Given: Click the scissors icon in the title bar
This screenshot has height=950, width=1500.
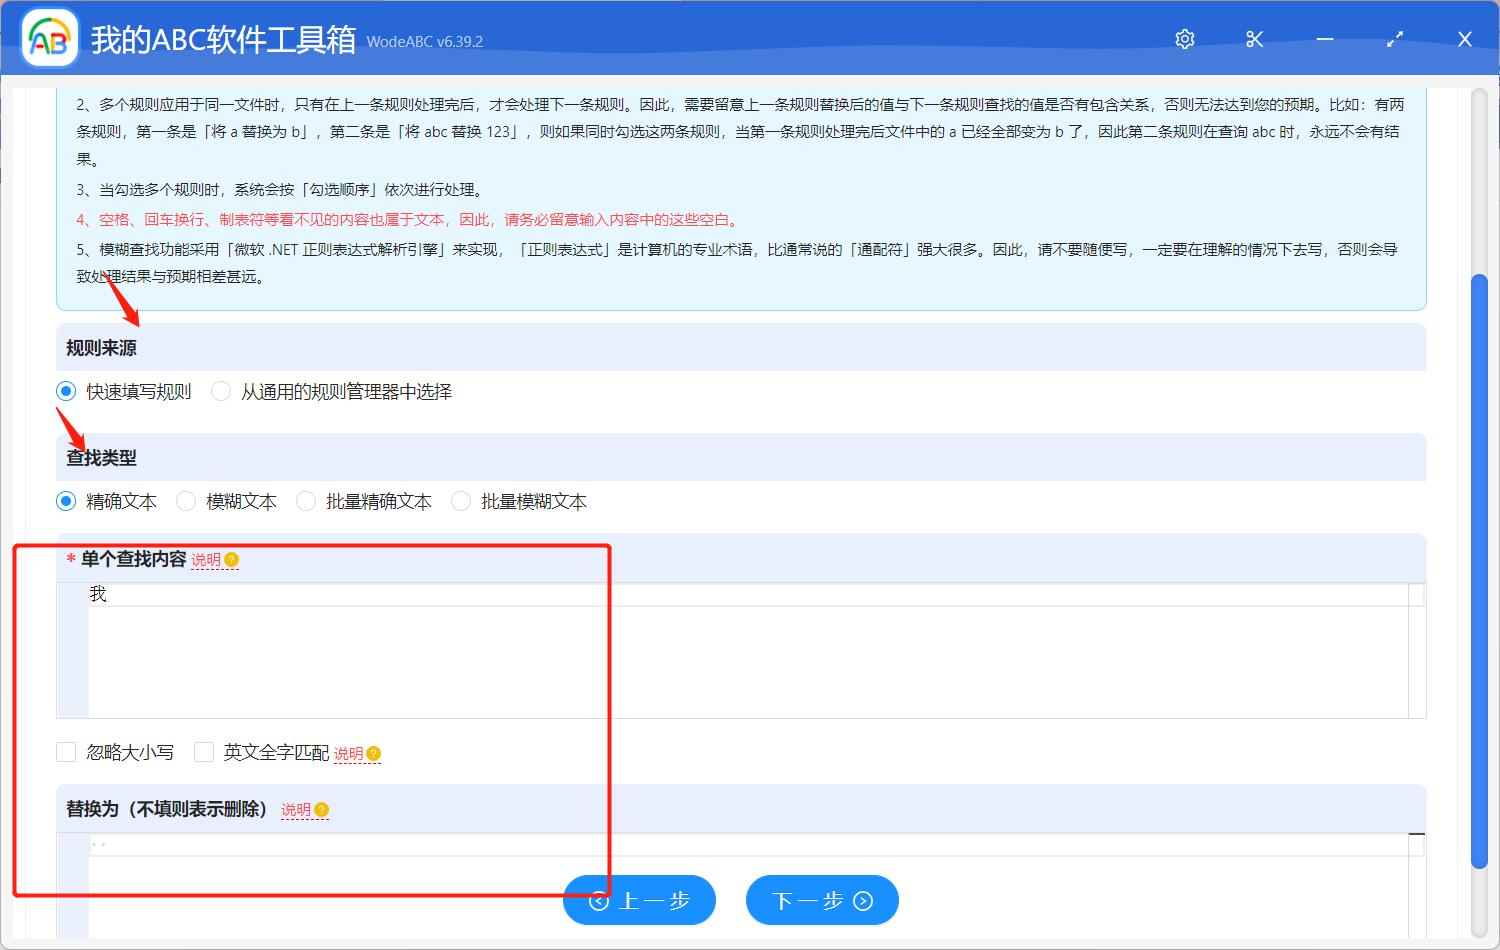Looking at the screenshot, I should [x=1254, y=39].
